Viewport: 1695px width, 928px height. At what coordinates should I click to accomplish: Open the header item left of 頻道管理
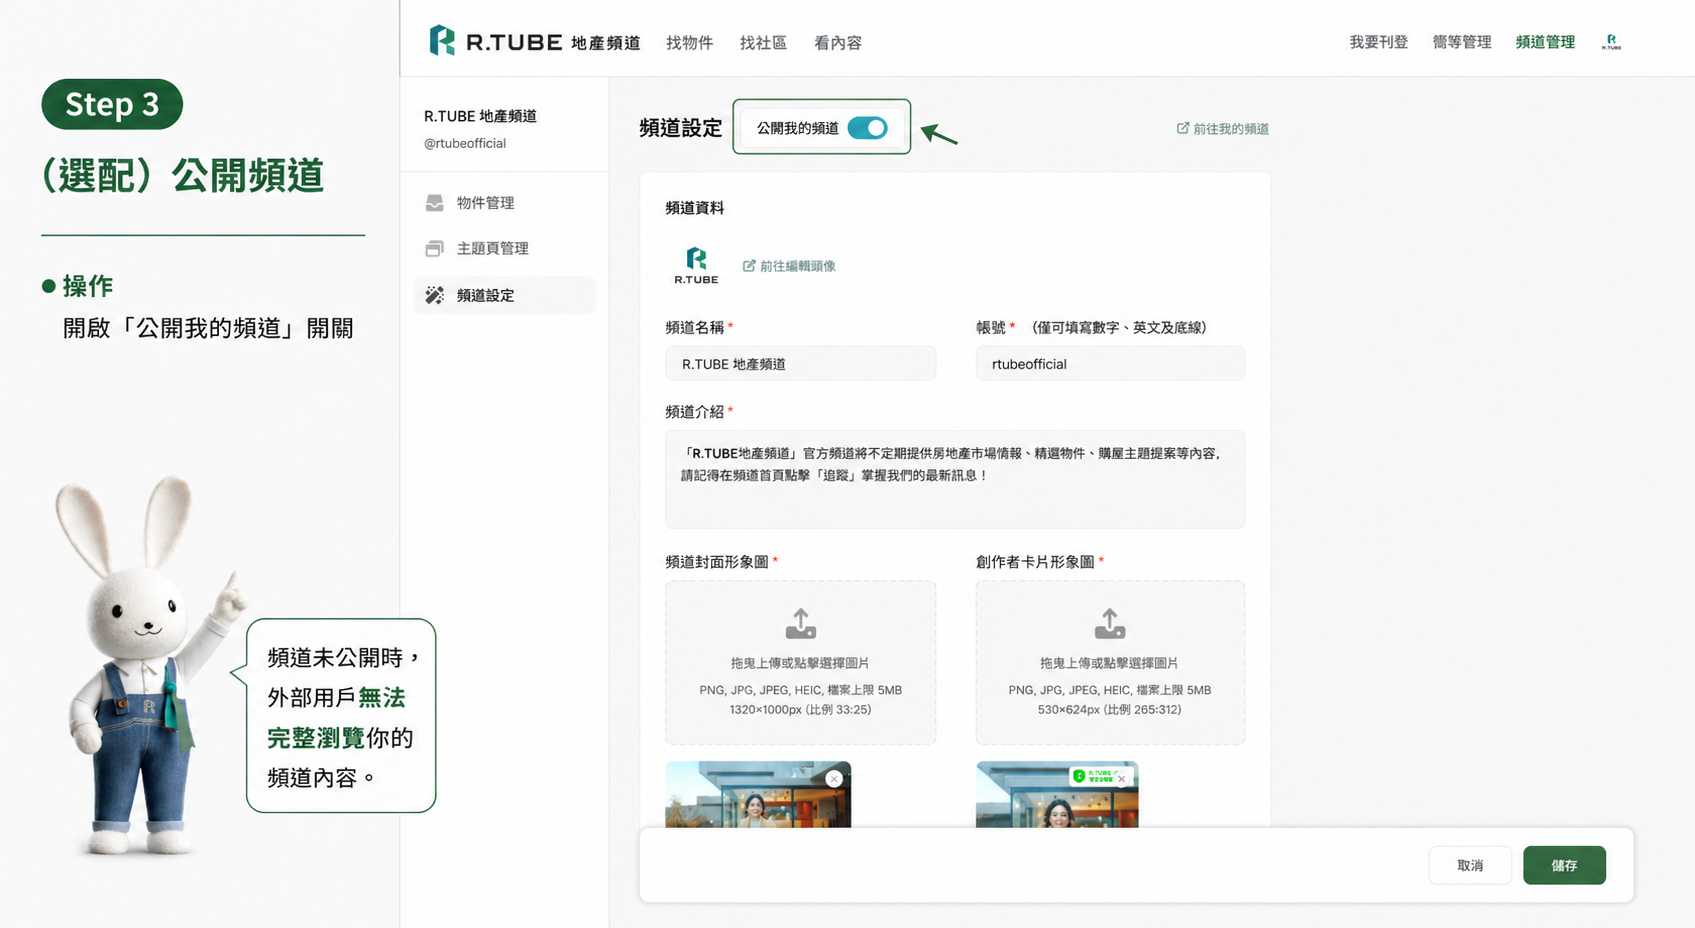1461,42
